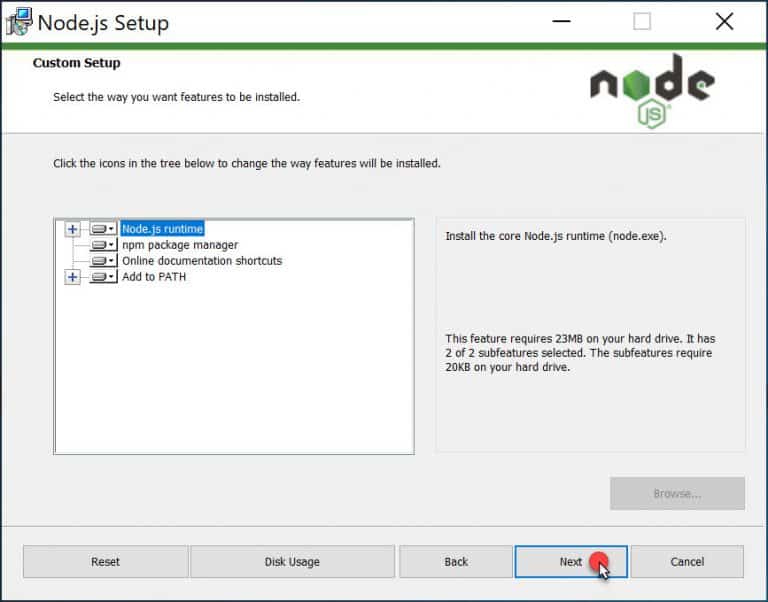Select npm package manager feature
The image size is (768, 602).
tap(180, 245)
